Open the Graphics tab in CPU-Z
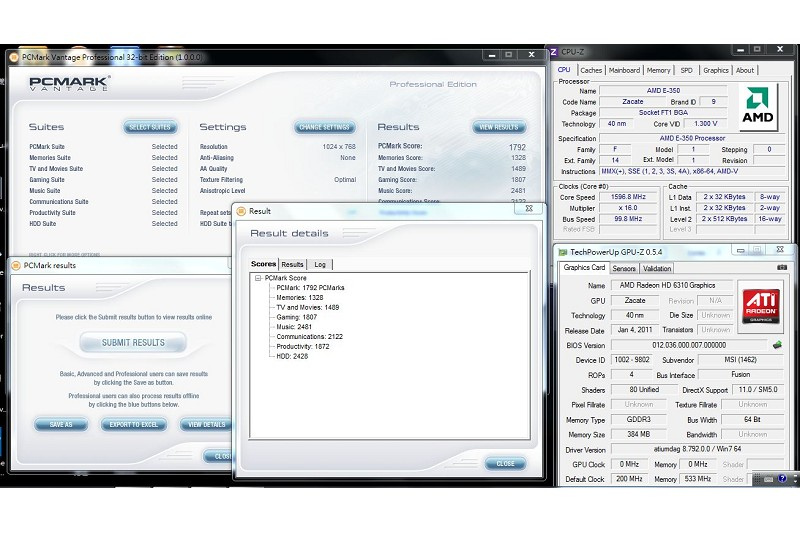This screenshot has width=800, height=533. [x=716, y=70]
